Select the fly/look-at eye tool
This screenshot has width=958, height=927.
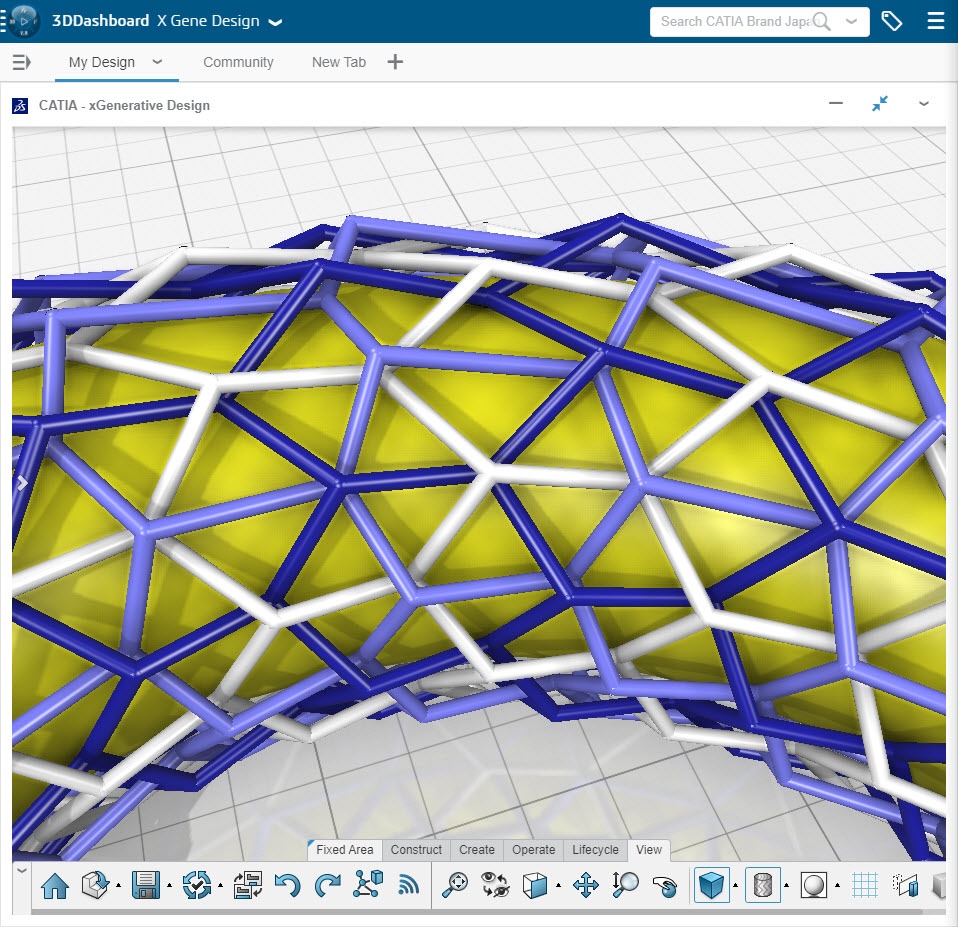tap(665, 885)
